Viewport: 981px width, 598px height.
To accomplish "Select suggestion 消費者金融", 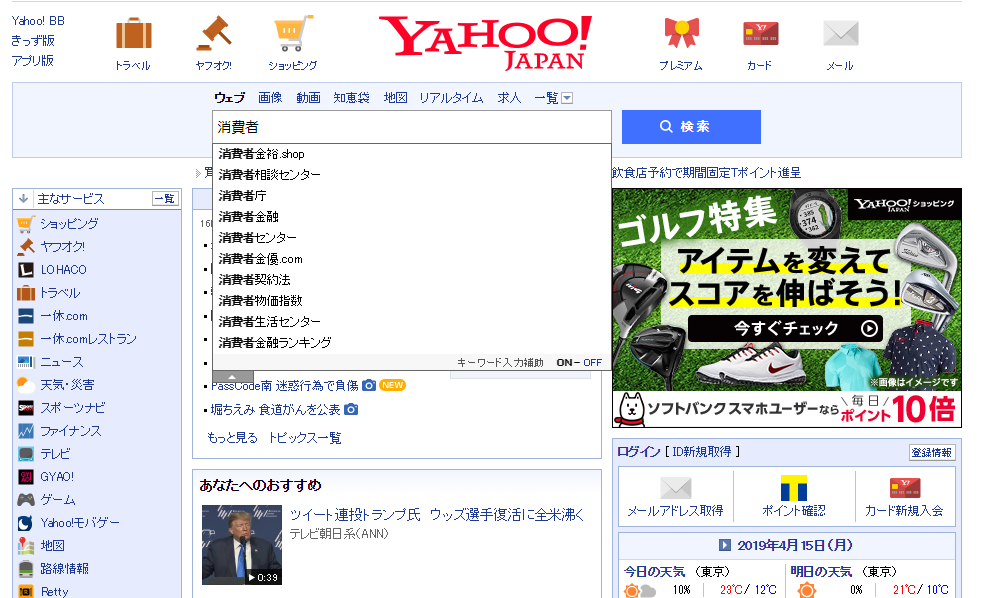I will pyautogui.click(x=412, y=216).
